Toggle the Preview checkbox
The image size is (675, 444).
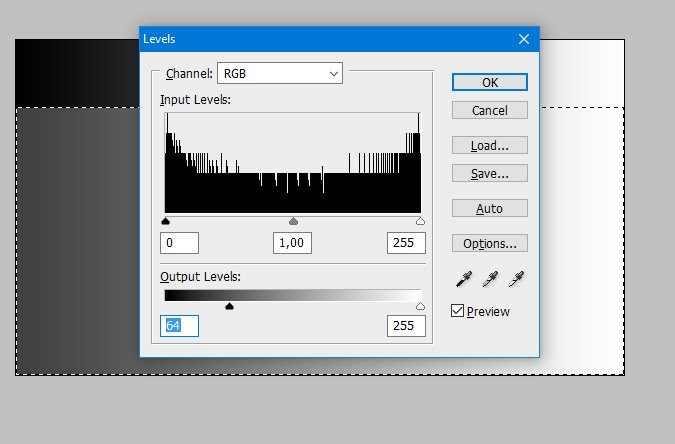[458, 311]
